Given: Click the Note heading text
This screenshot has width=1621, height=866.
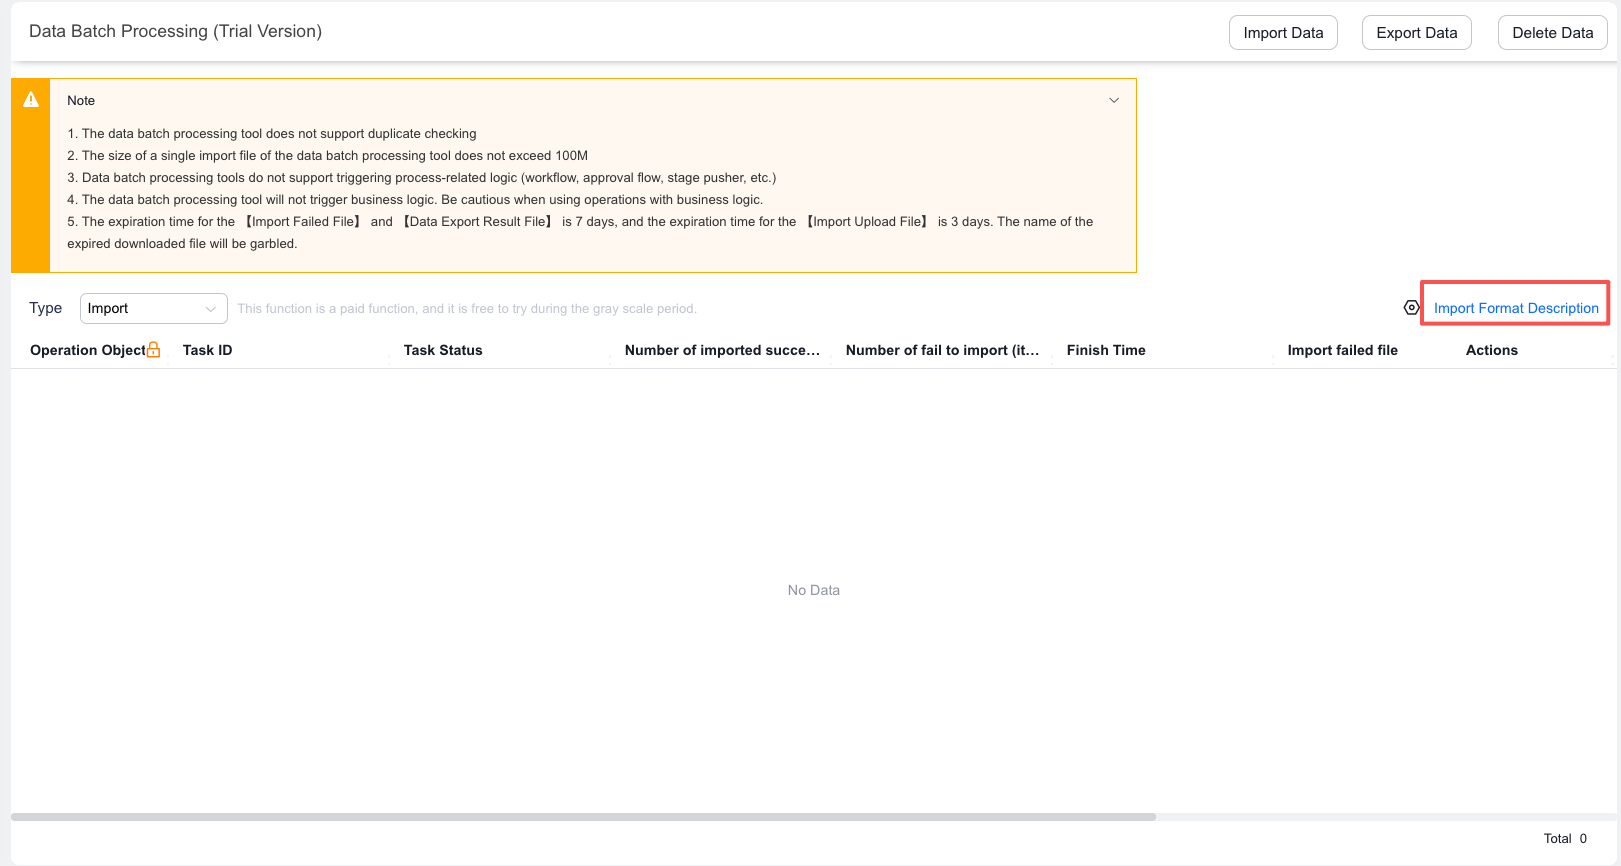Looking at the screenshot, I should [81, 100].
